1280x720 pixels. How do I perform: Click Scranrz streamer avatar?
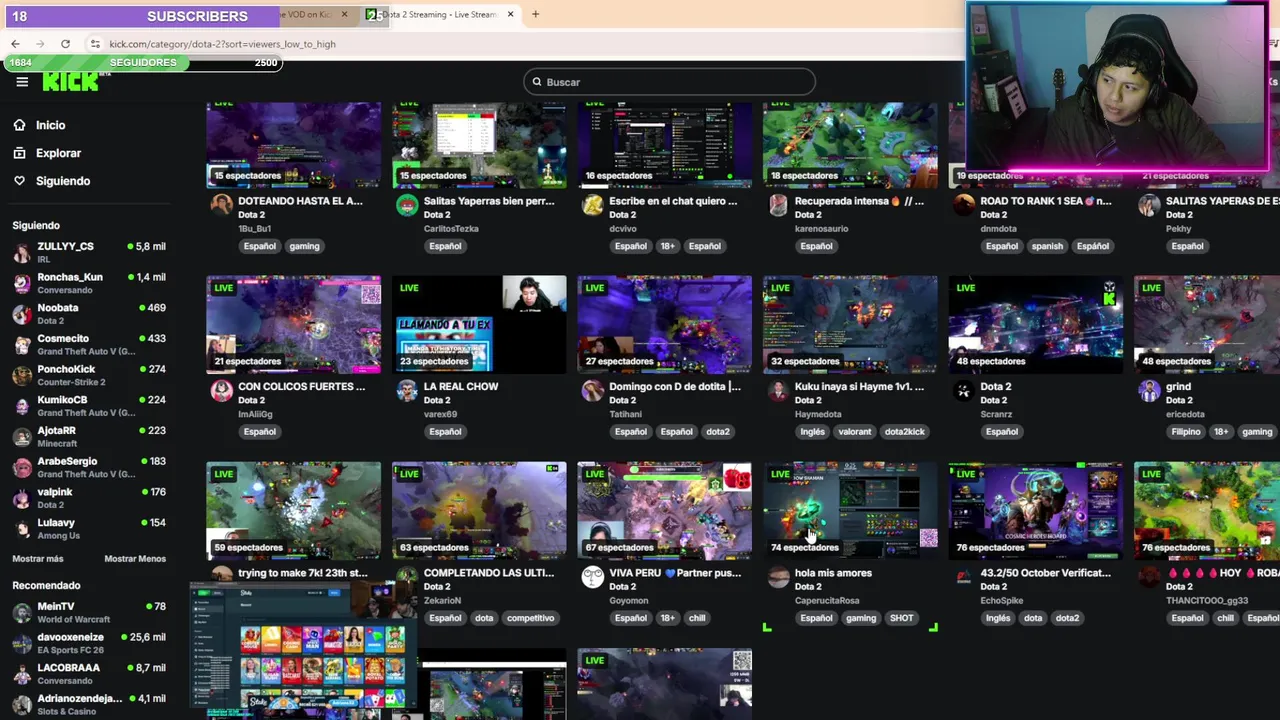[964, 391]
